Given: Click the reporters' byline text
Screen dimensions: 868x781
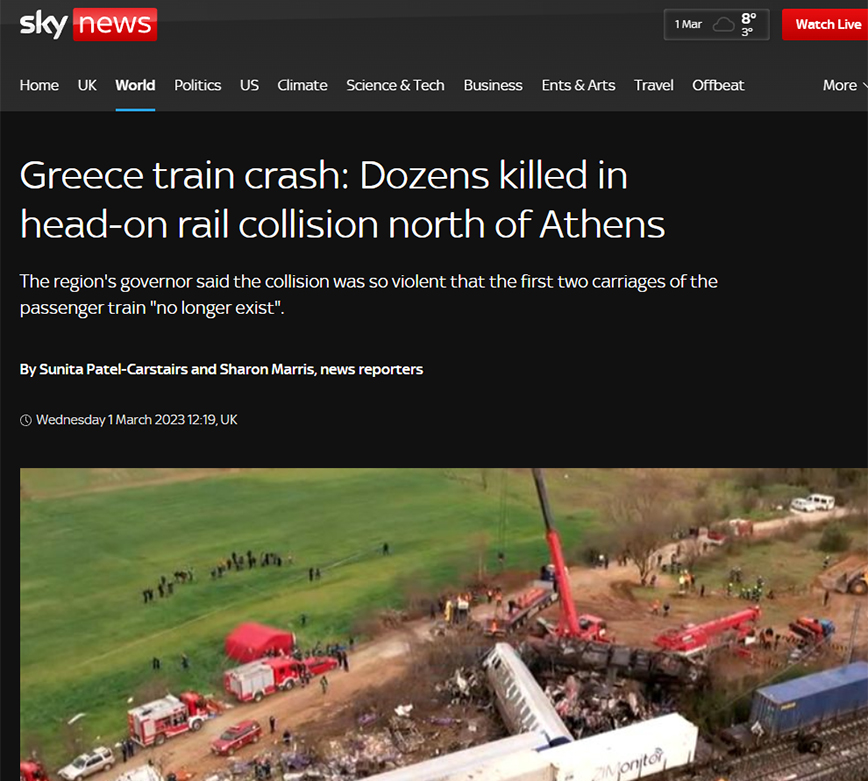Looking at the screenshot, I should pos(221,369).
